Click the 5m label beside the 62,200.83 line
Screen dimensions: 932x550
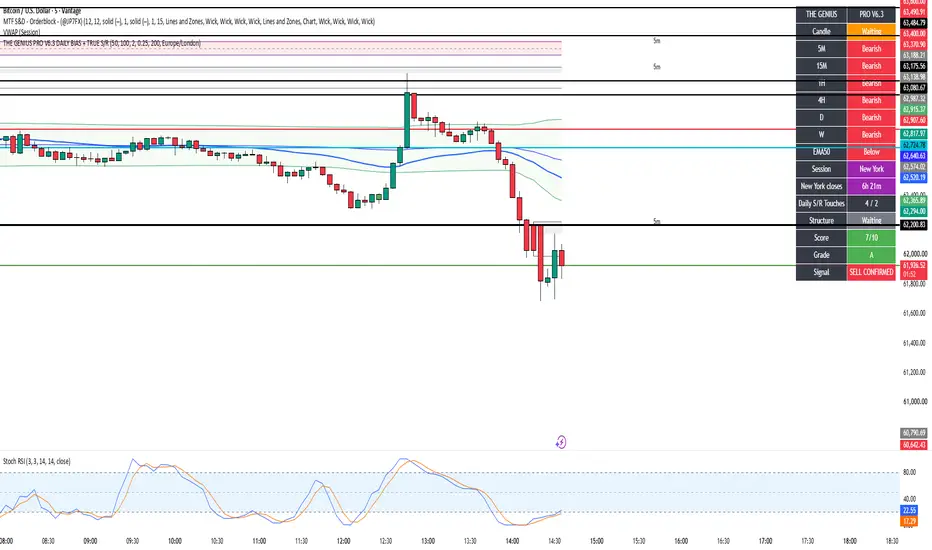pyautogui.click(x=656, y=221)
